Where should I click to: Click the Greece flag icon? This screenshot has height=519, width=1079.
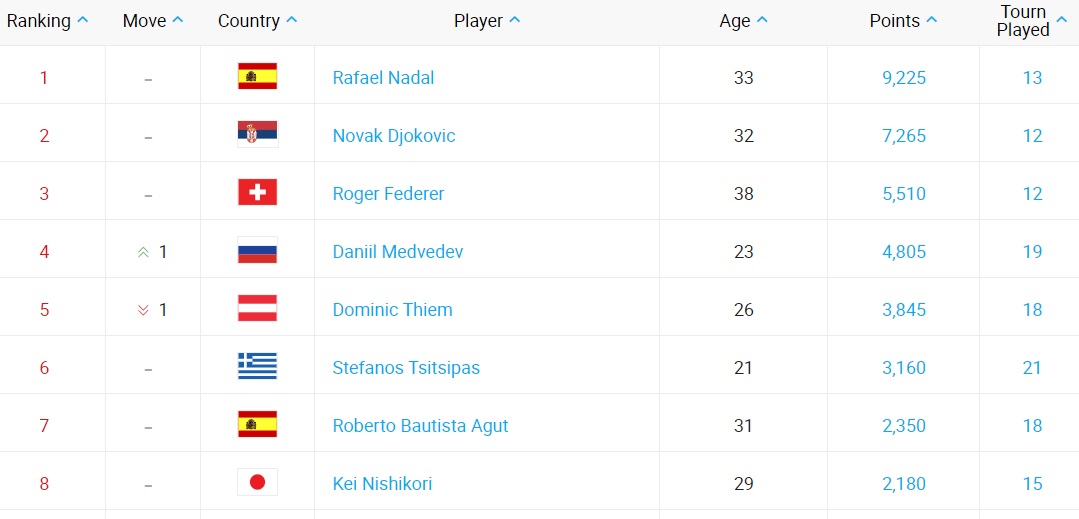[x=257, y=367]
